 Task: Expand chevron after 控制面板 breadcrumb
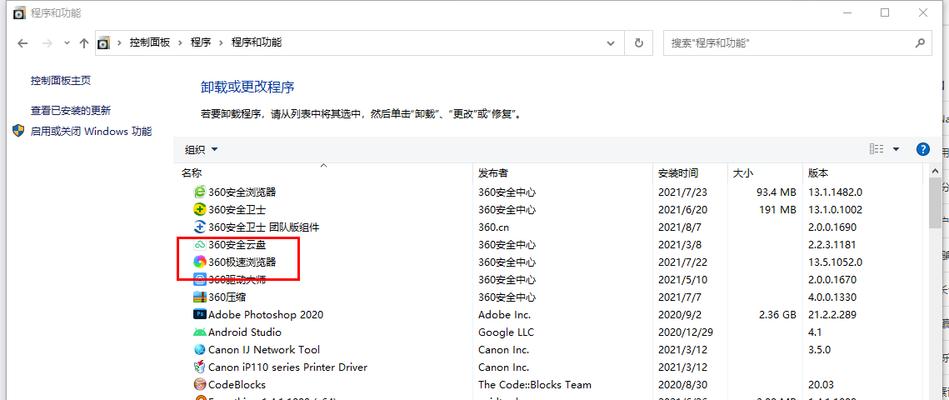[x=180, y=42]
